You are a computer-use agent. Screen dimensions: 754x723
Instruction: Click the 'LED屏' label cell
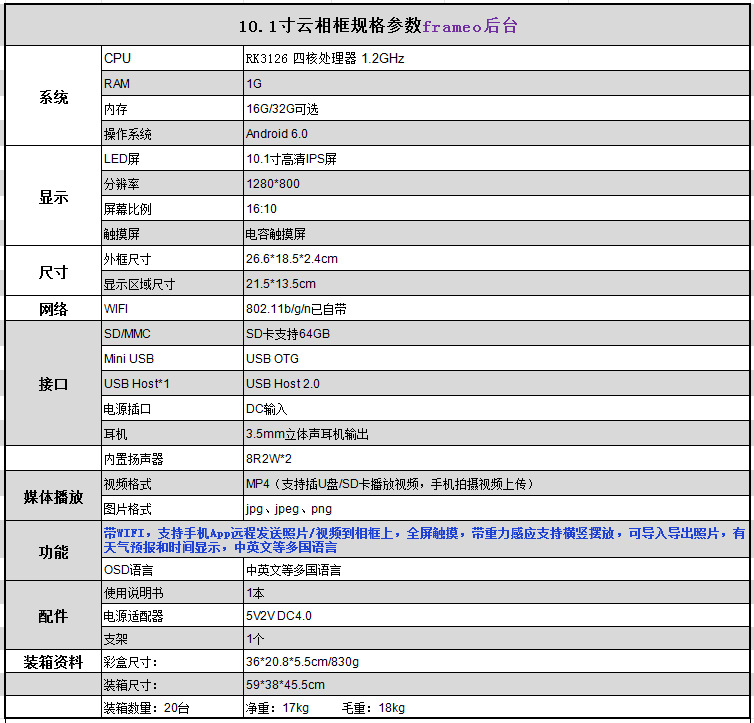pos(172,158)
